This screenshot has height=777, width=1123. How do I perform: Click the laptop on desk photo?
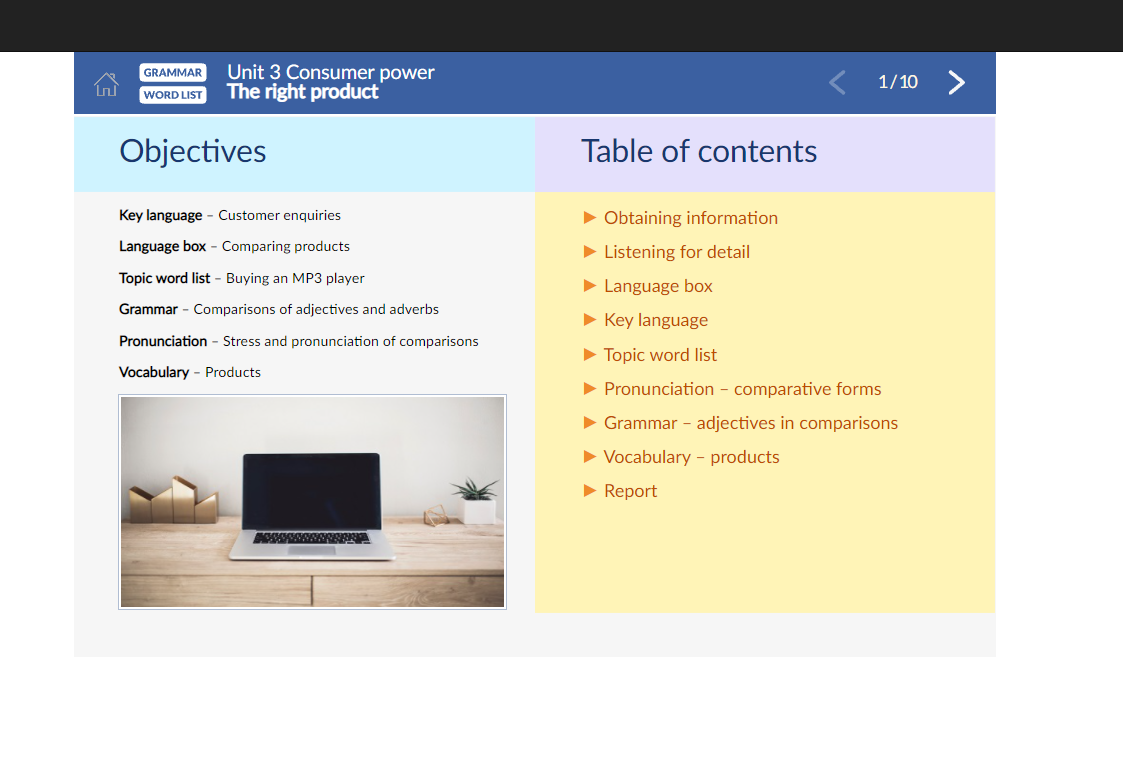point(312,502)
